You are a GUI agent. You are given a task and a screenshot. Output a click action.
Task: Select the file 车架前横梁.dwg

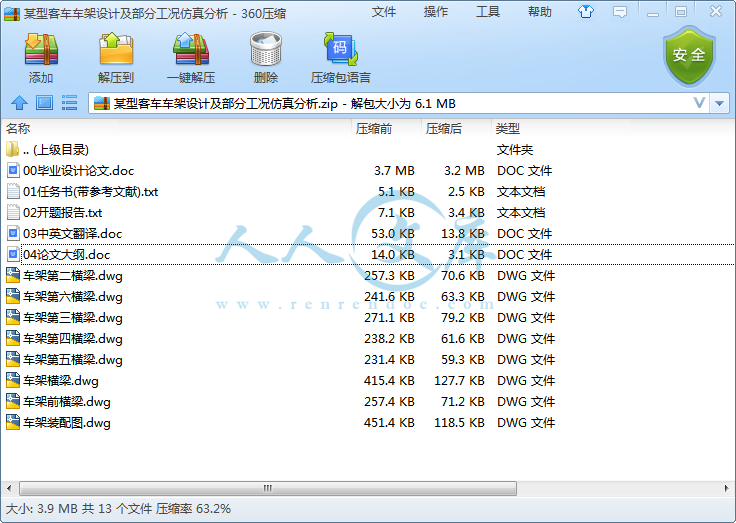67,401
